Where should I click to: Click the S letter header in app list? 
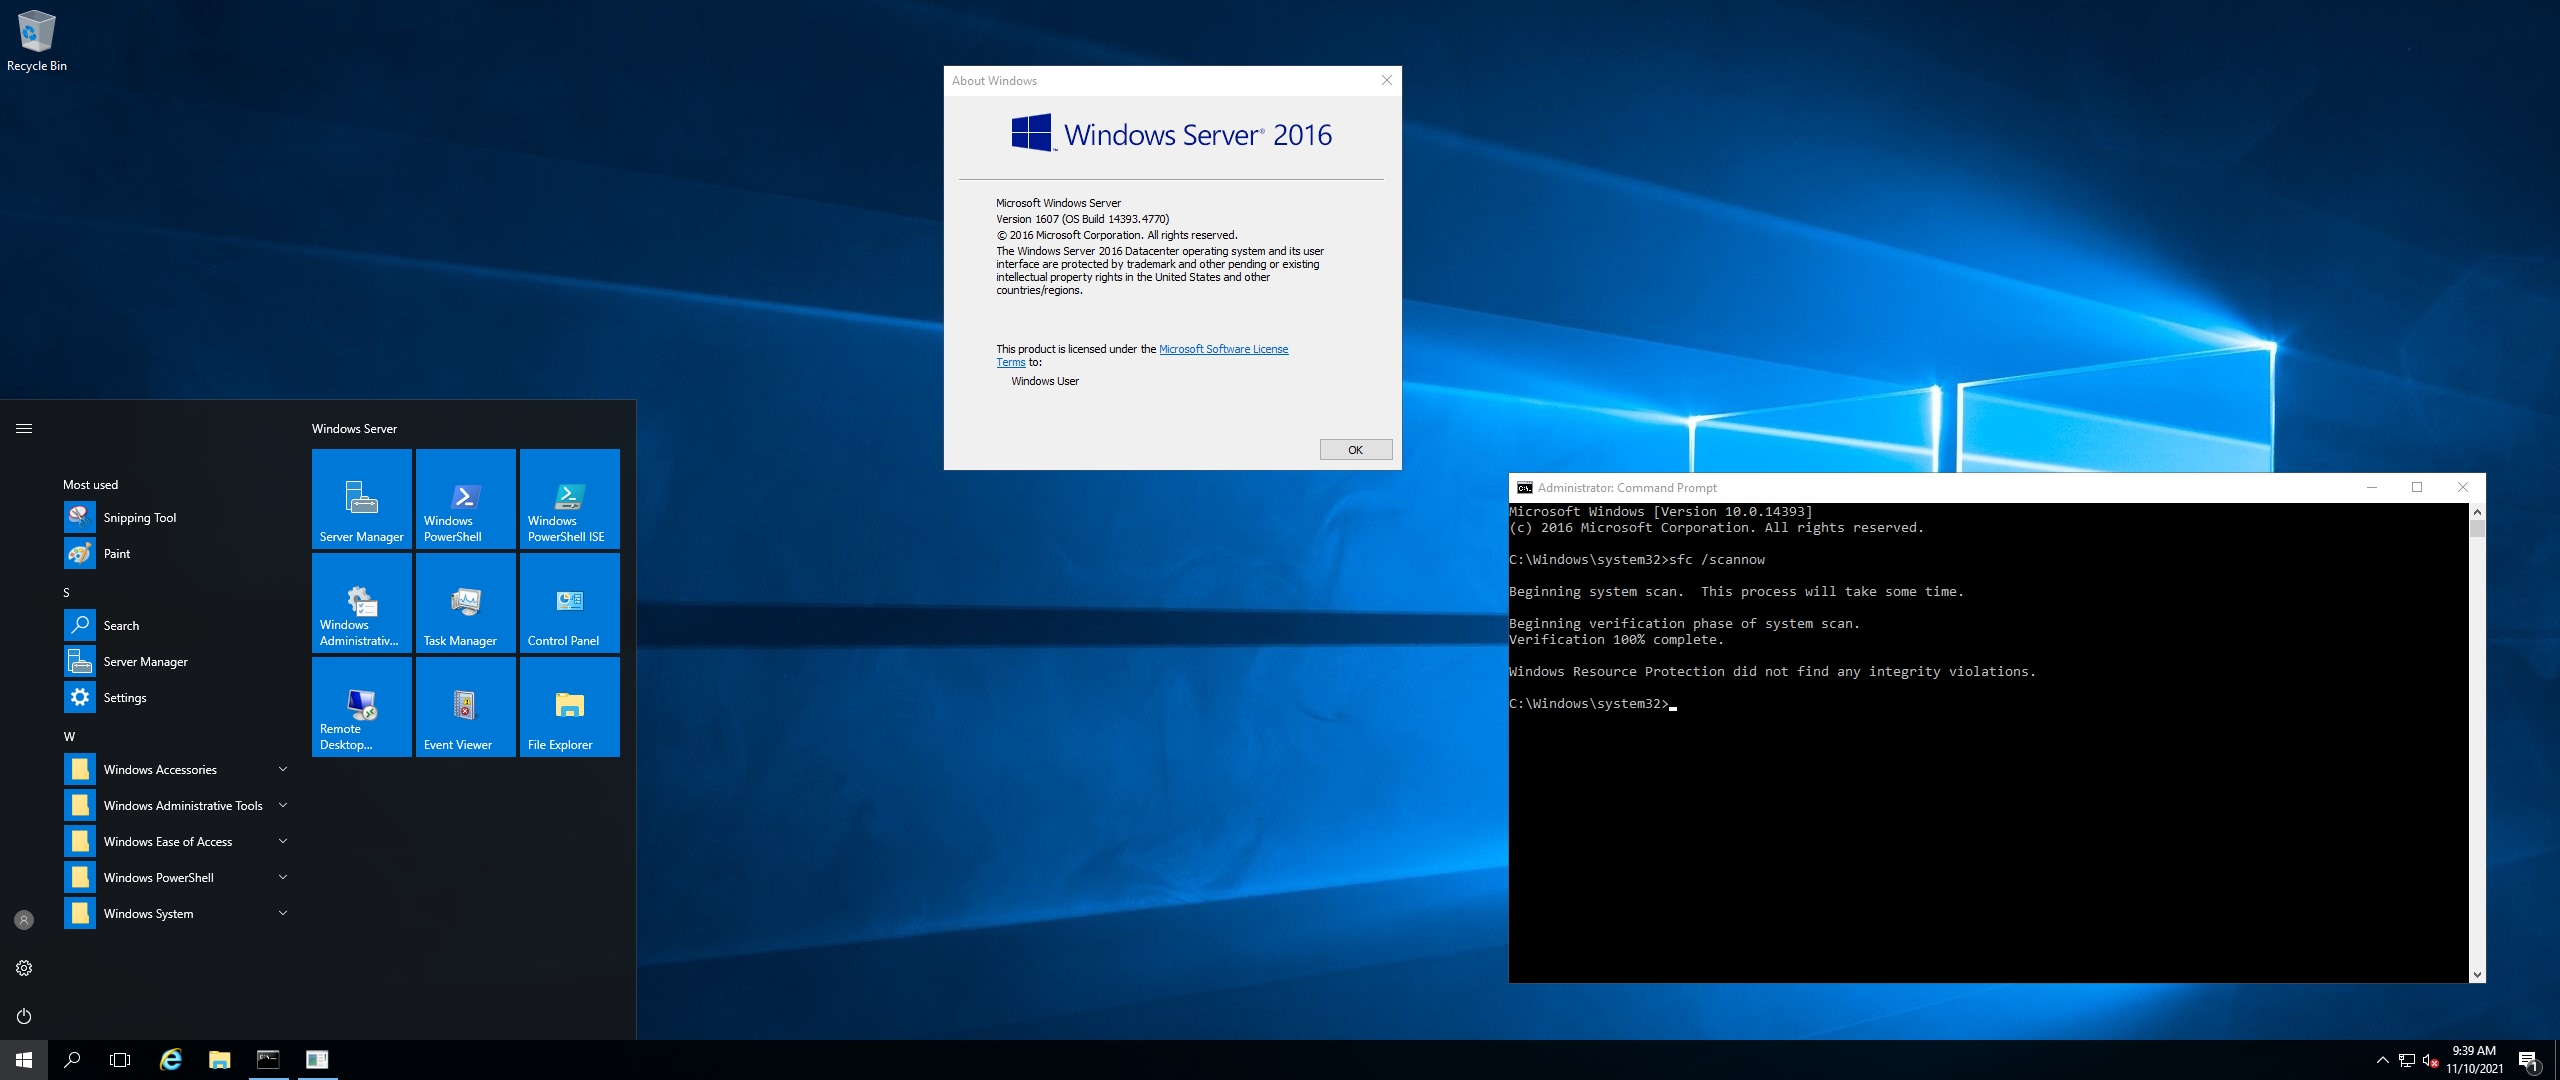(67, 593)
